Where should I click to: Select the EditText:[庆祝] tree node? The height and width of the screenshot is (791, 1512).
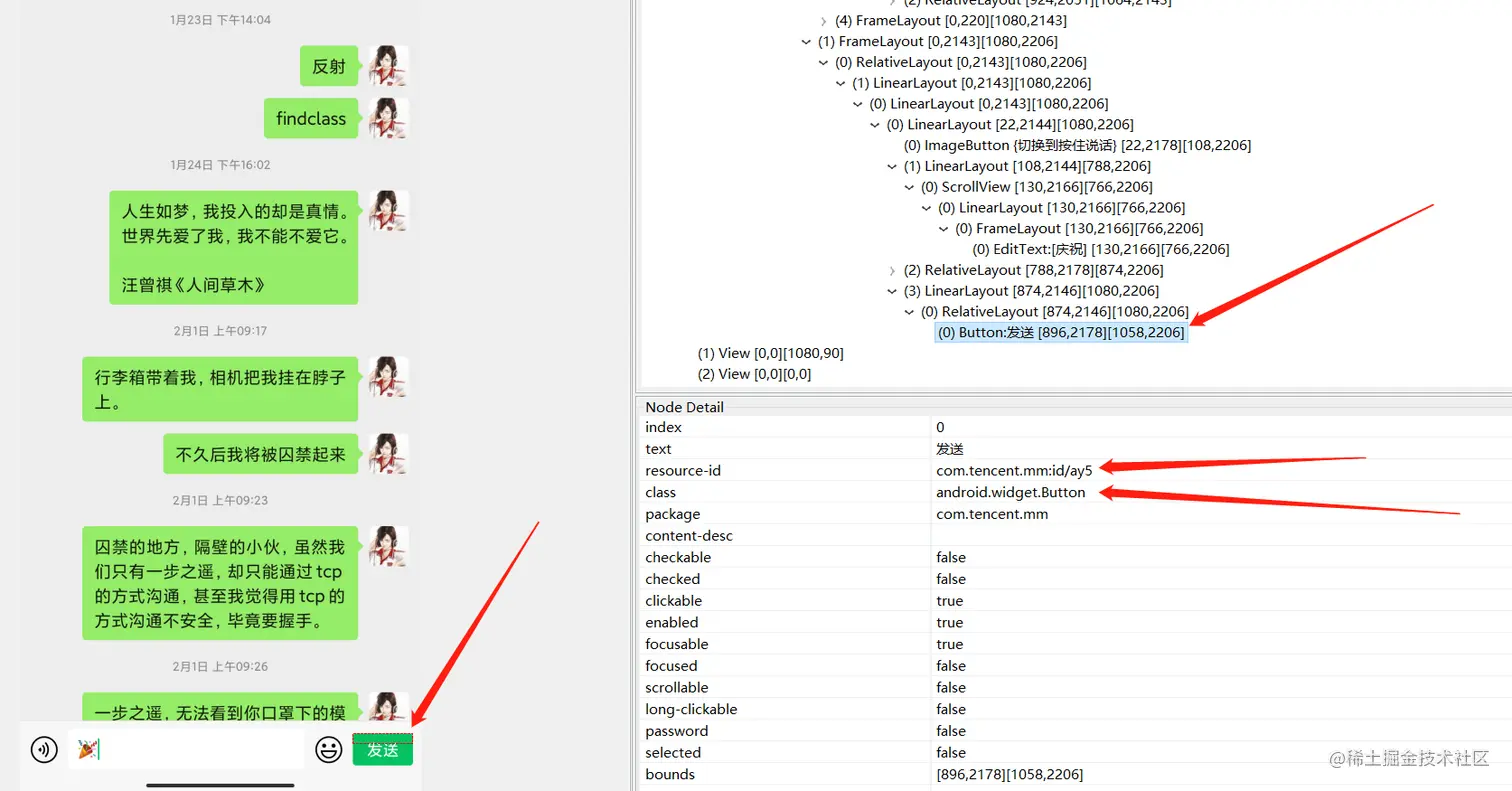point(1101,249)
